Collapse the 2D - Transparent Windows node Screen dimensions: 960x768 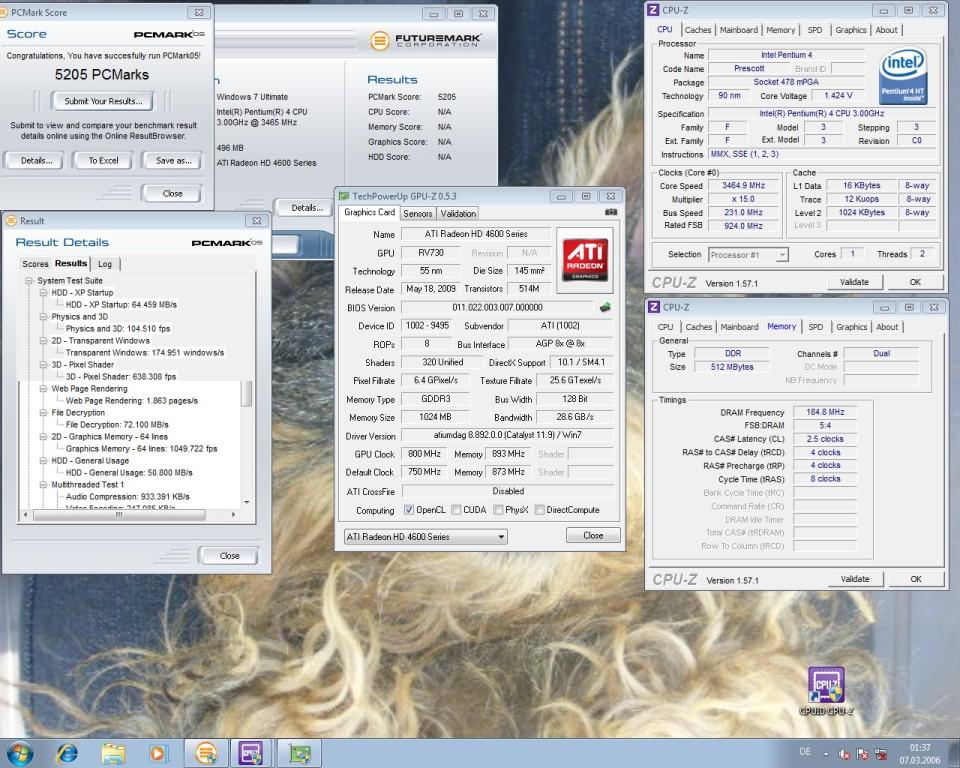tap(43, 341)
